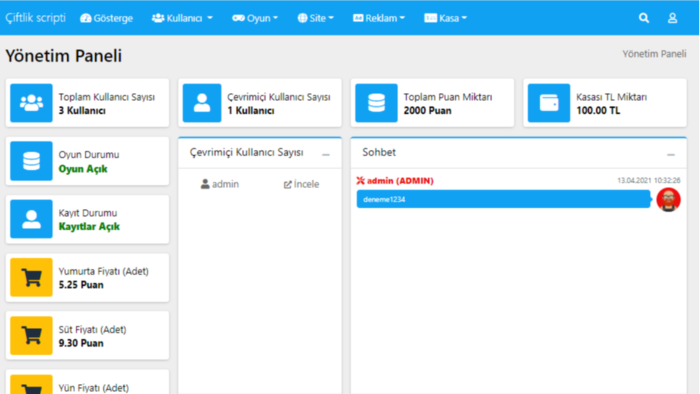
Task: Click the Oyun Açık status text
Action: coord(83,169)
